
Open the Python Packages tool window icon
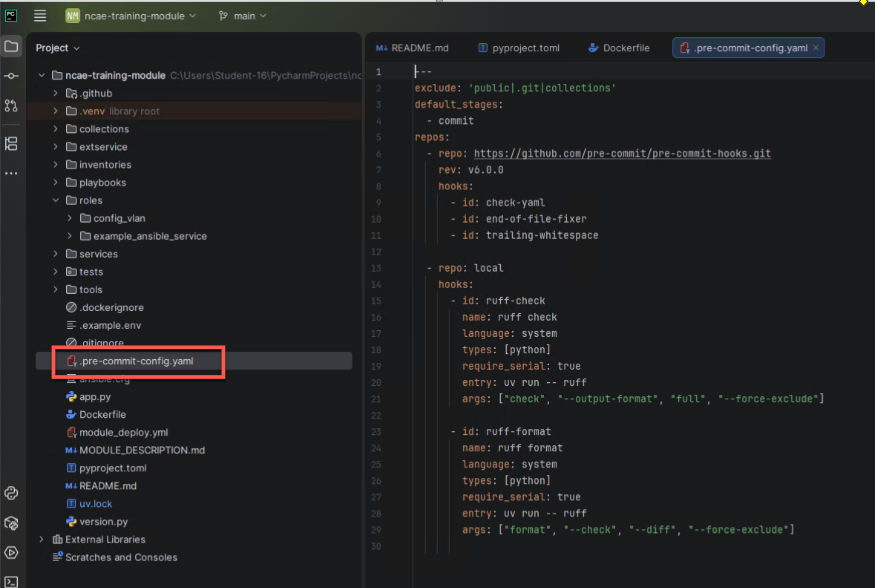11,523
